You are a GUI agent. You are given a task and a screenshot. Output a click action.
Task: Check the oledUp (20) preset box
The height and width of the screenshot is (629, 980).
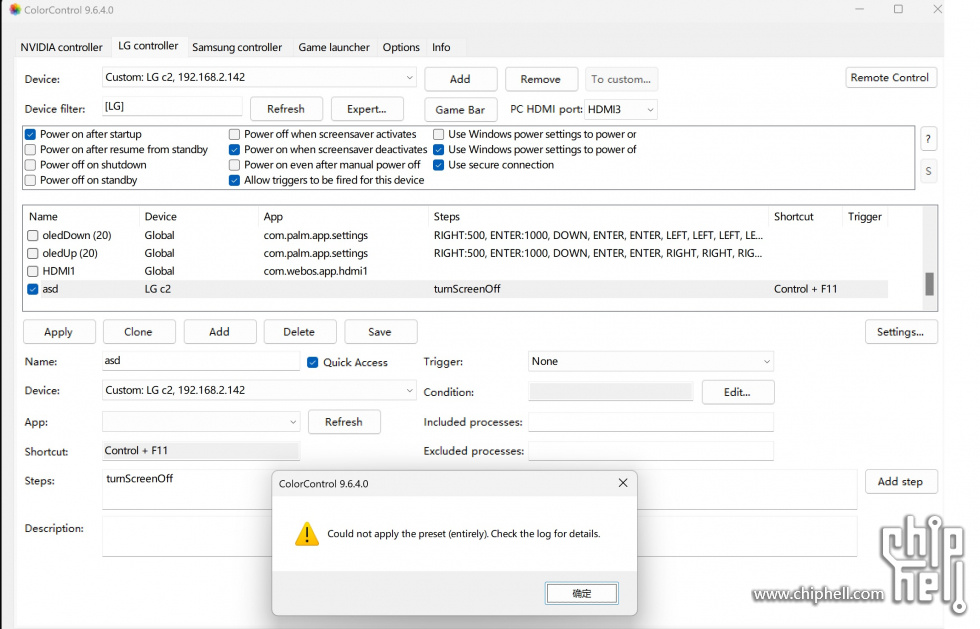tap(32, 253)
